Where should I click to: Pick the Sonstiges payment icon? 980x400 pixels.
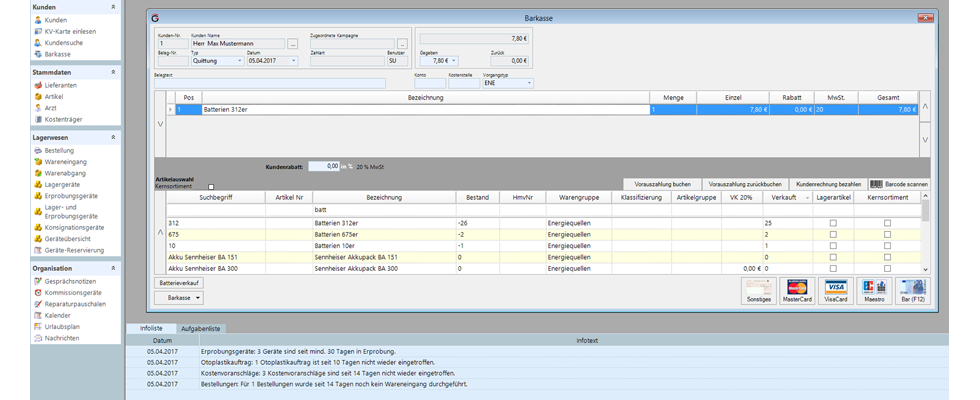click(x=759, y=291)
